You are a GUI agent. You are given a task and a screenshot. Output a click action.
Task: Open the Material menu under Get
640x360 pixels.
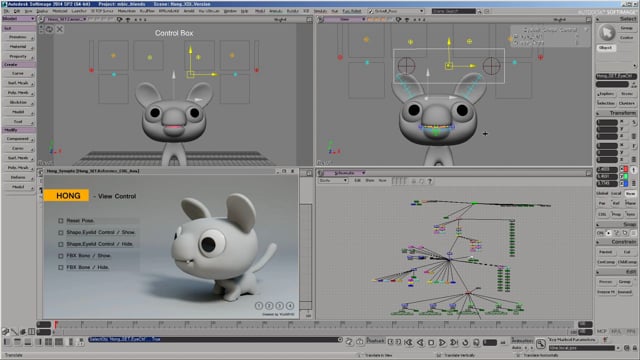(19, 47)
